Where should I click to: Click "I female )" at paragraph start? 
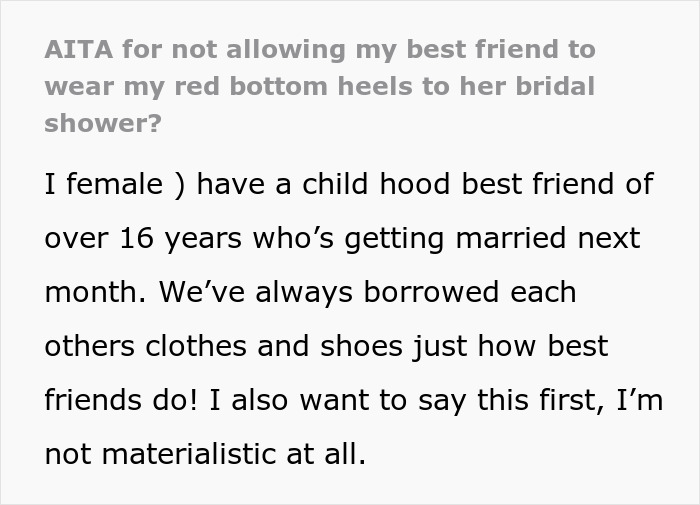[115, 184]
